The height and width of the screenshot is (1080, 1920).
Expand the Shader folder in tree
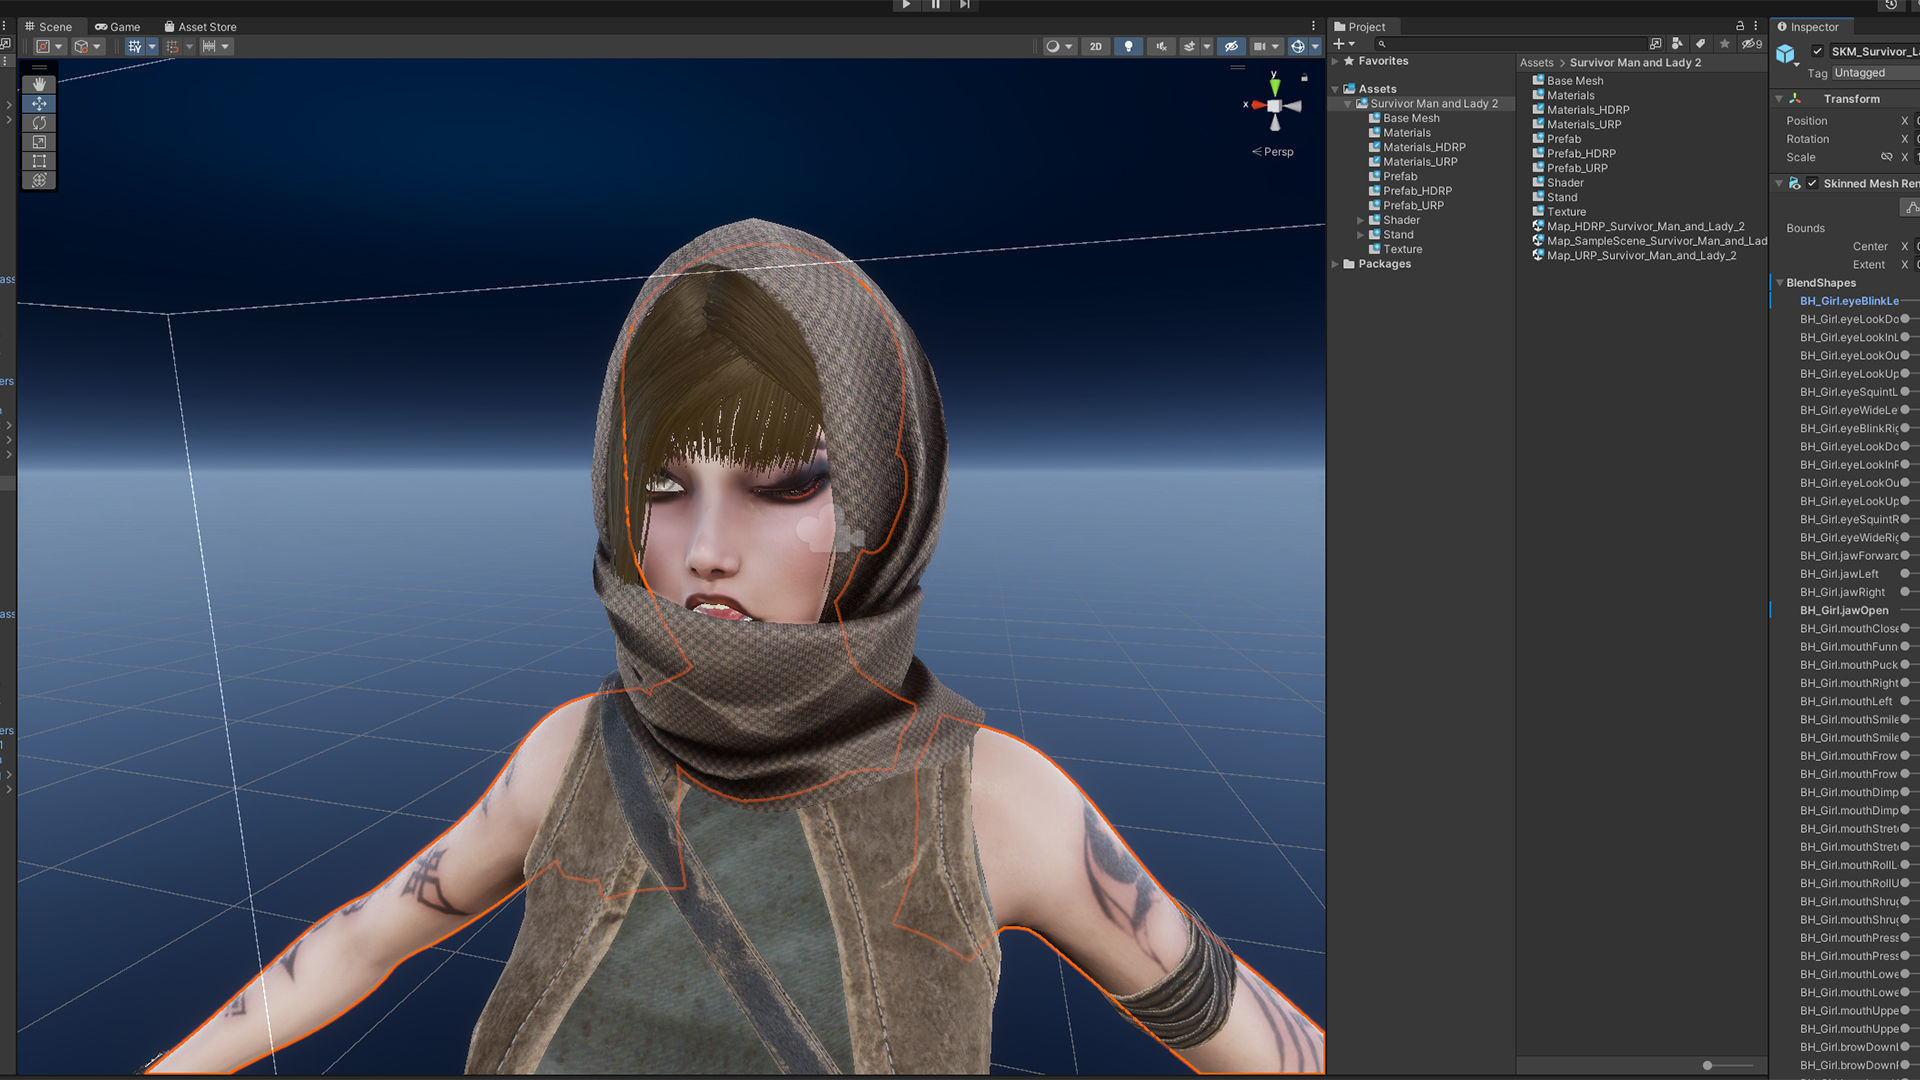click(1360, 220)
